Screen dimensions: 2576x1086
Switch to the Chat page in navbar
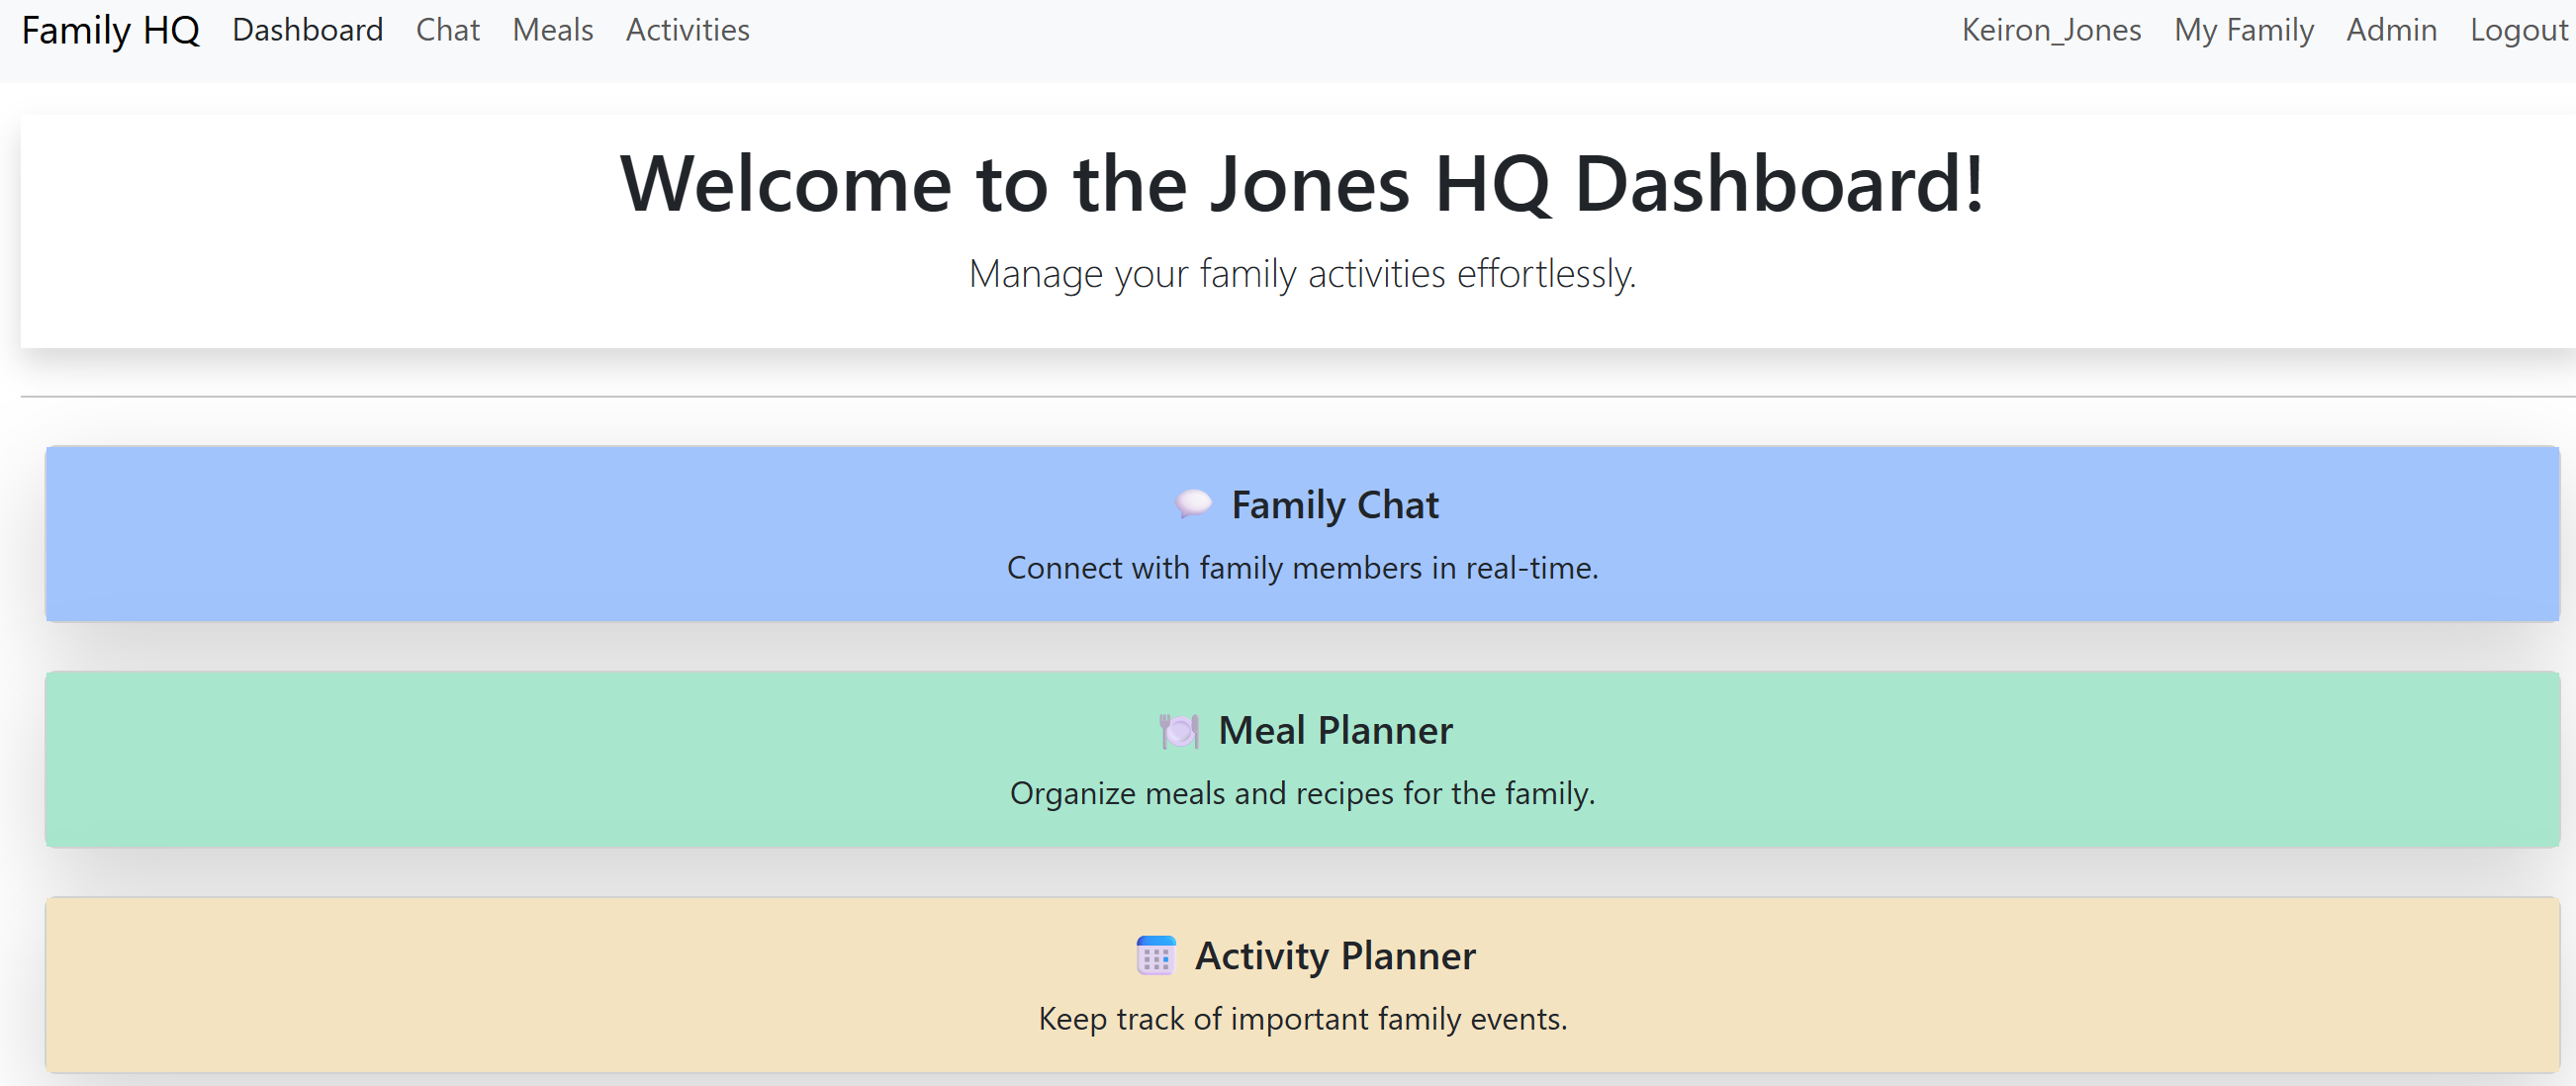tap(447, 30)
